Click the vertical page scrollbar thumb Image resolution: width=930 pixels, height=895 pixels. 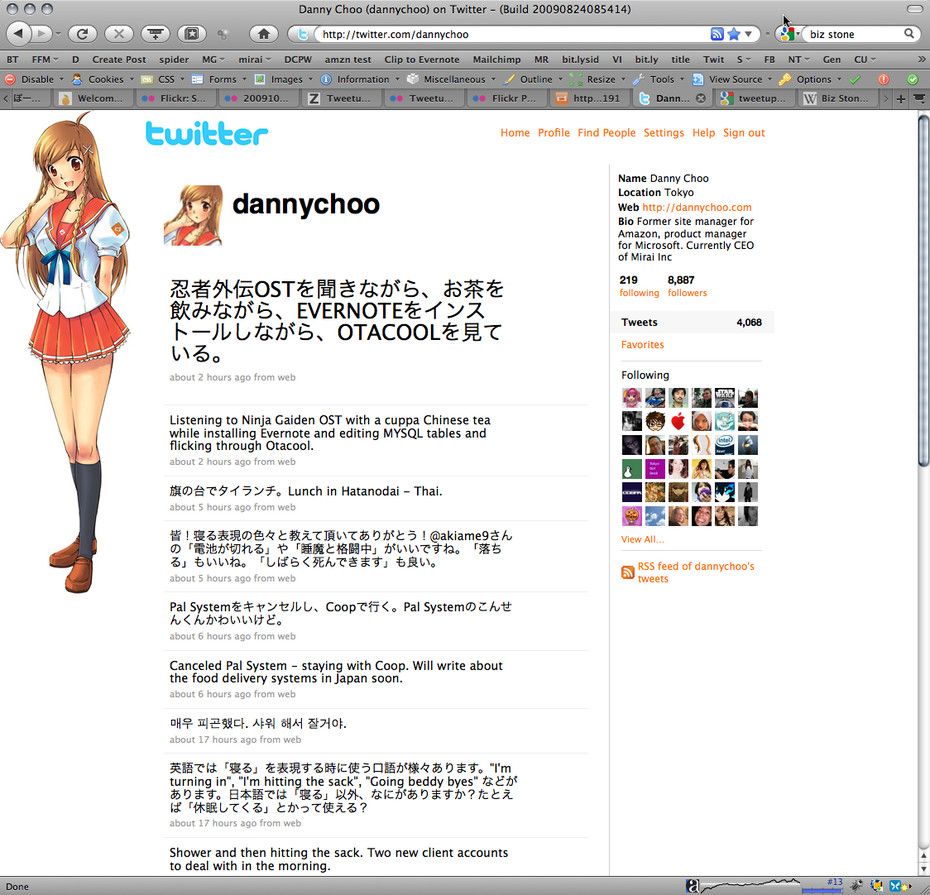923,291
